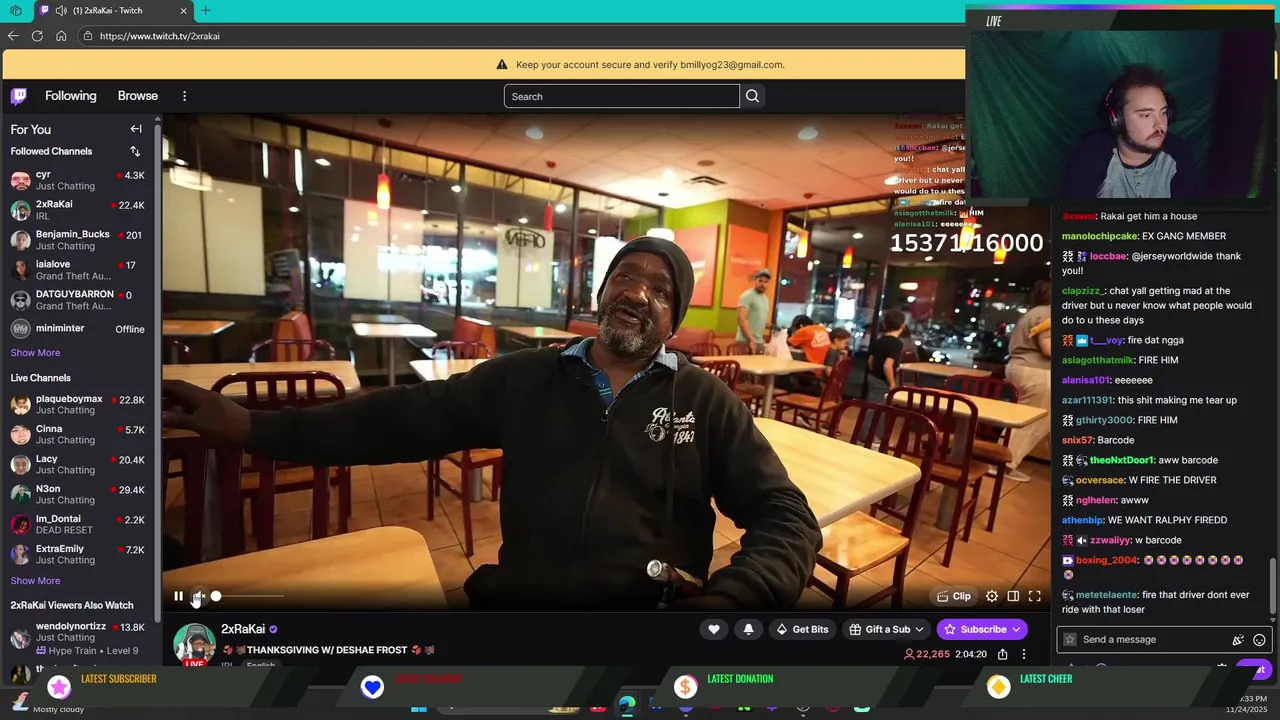Open the Gift a Sub dropdown
This screenshot has height=720, width=1280.
887,629
